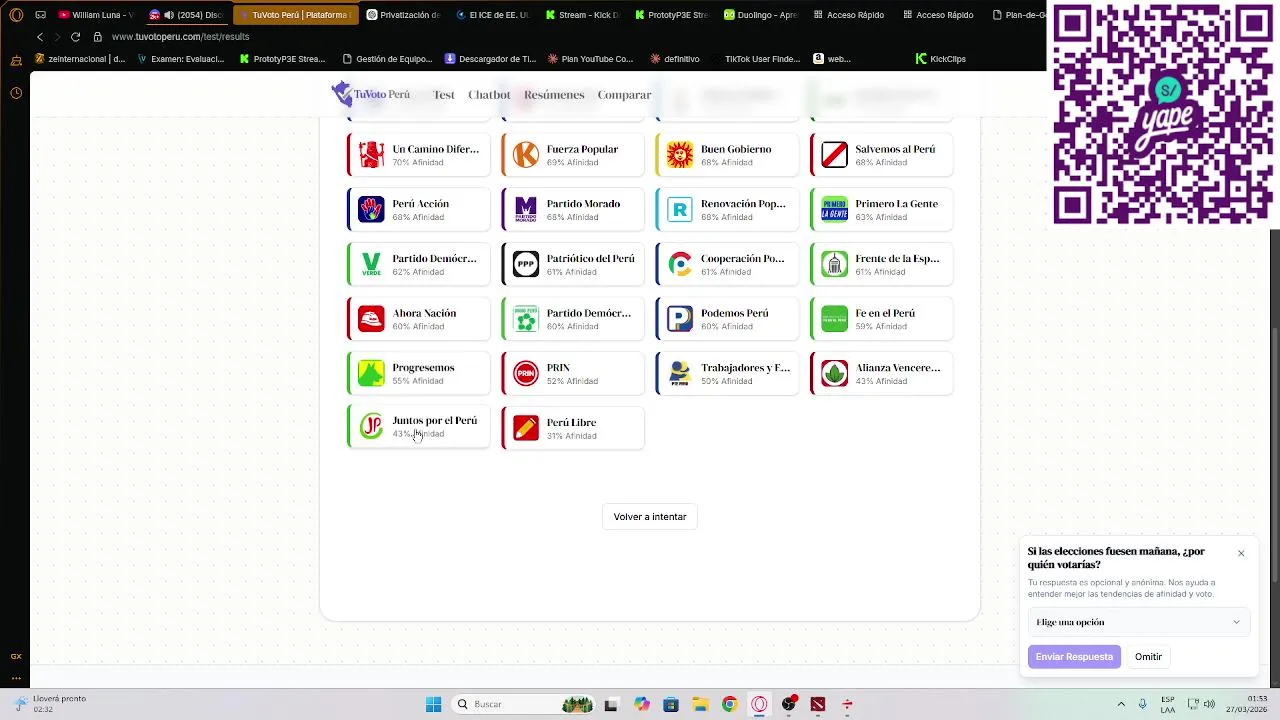Click the Salvemos al Perú logo

(835, 155)
